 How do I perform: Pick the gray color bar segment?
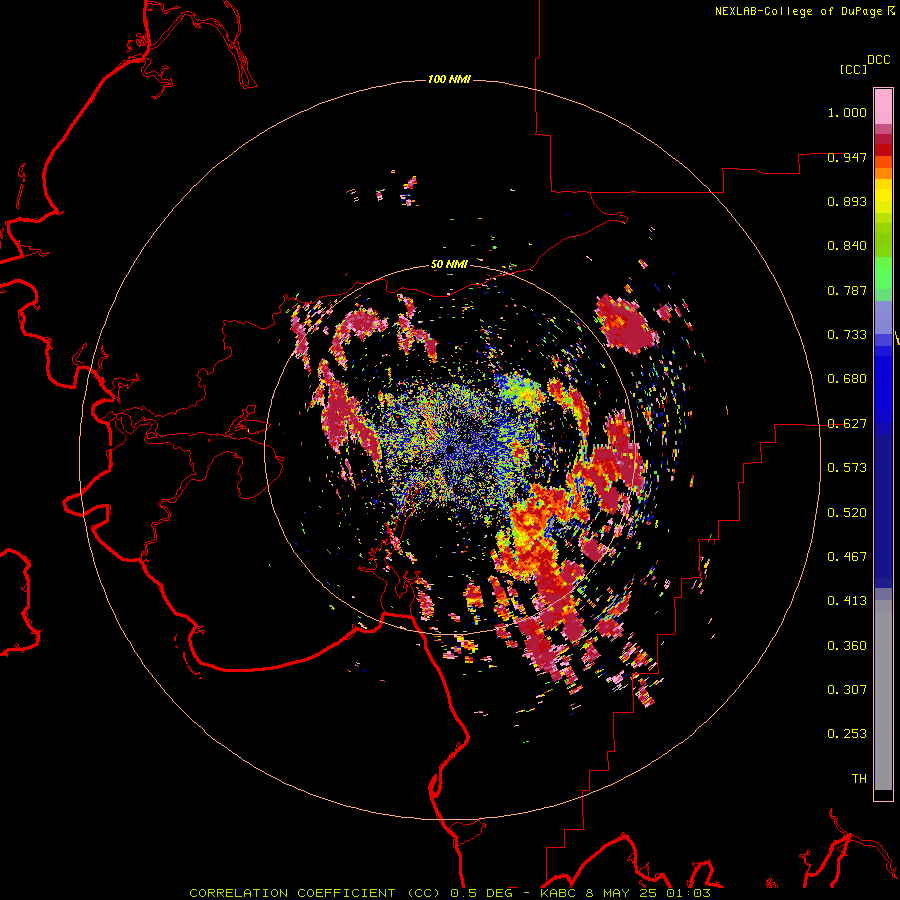coord(883,700)
